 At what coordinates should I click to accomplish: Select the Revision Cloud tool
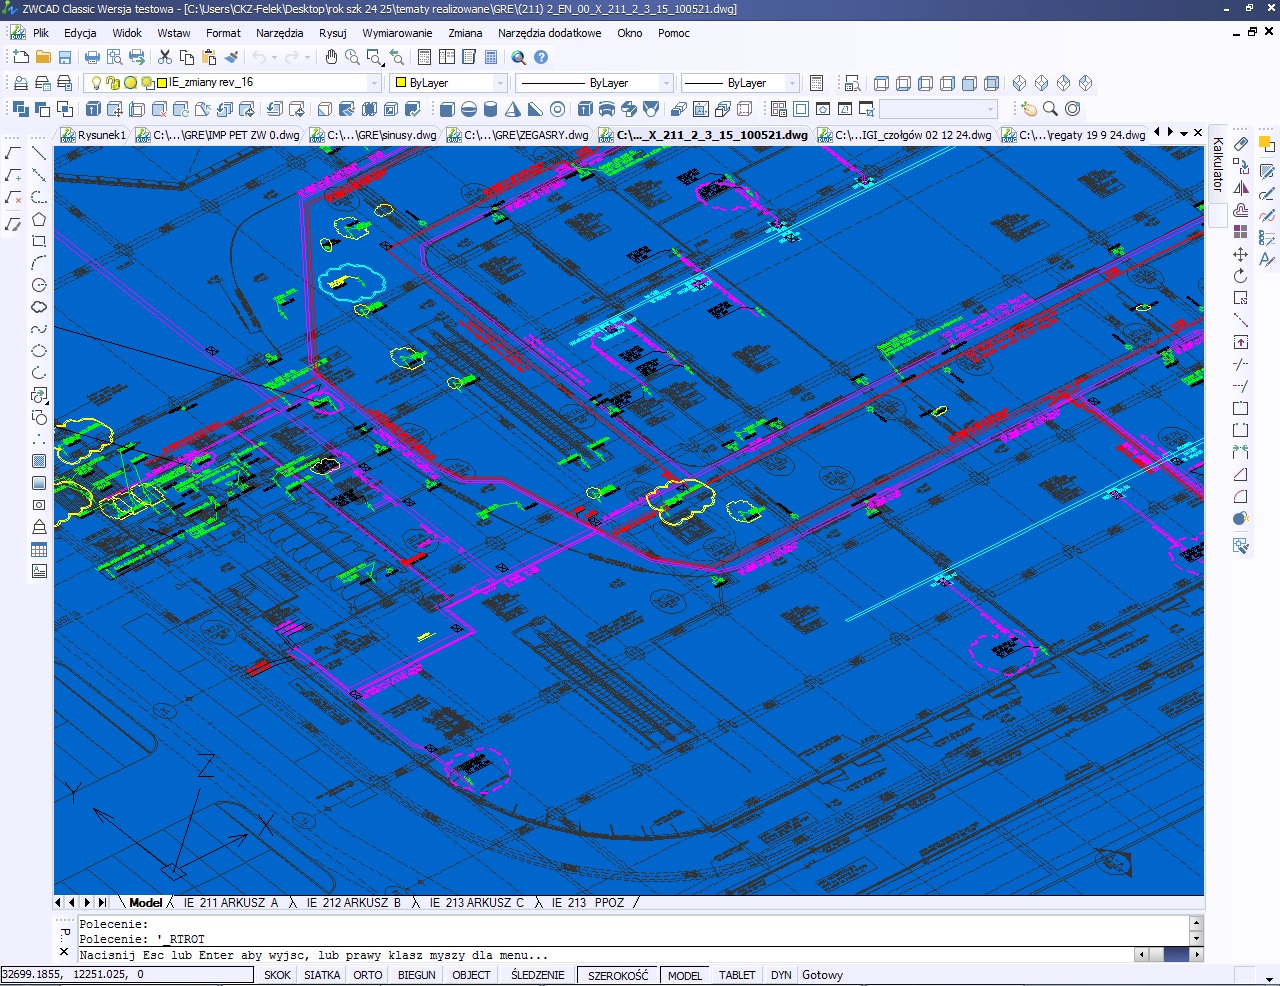[39, 307]
